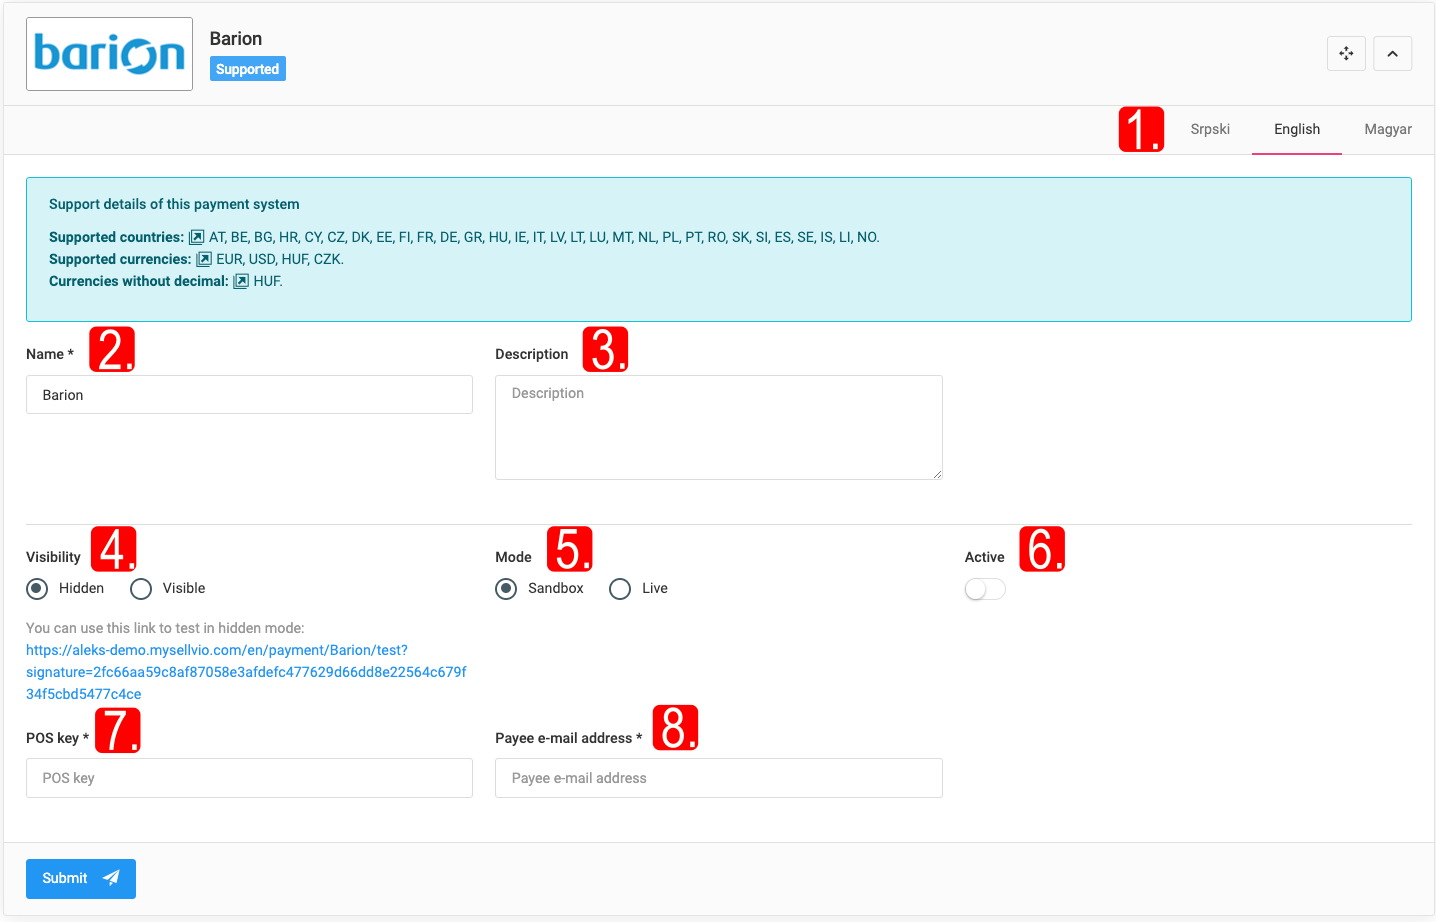Viewport: 1436px width, 922px height.
Task: Select the English language tab
Action: [x=1296, y=130]
